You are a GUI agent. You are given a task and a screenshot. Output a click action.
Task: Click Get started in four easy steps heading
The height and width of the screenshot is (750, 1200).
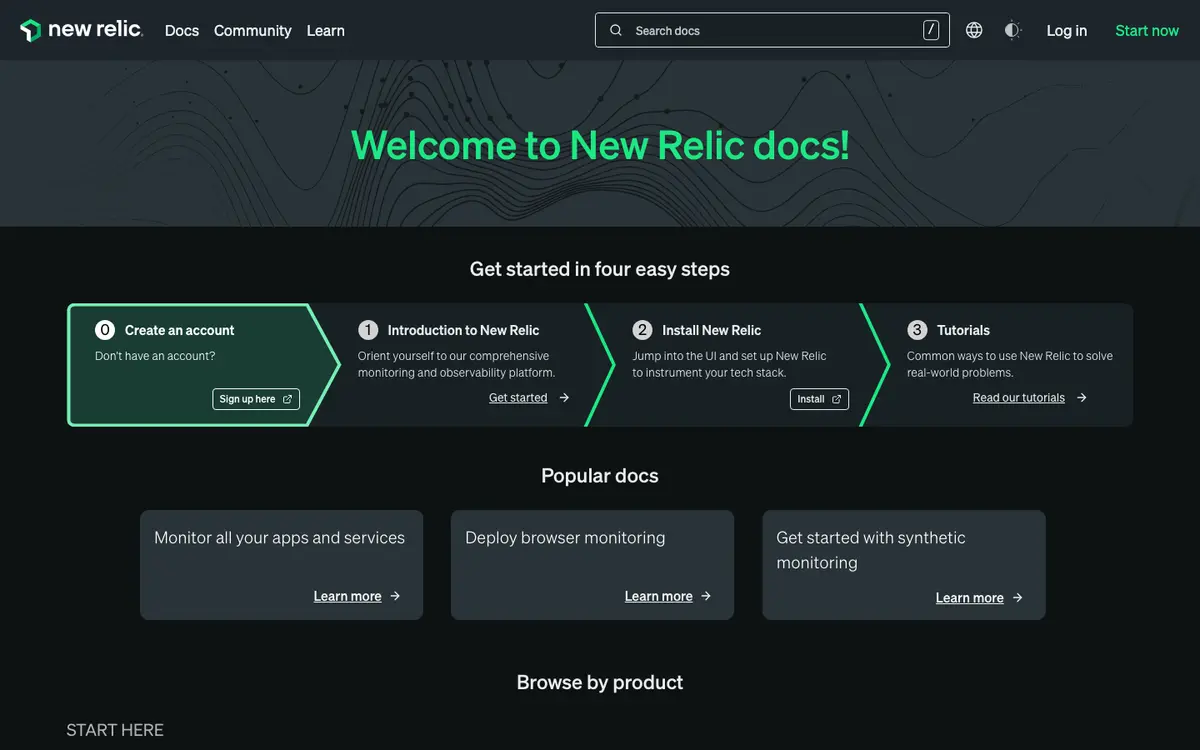click(600, 269)
